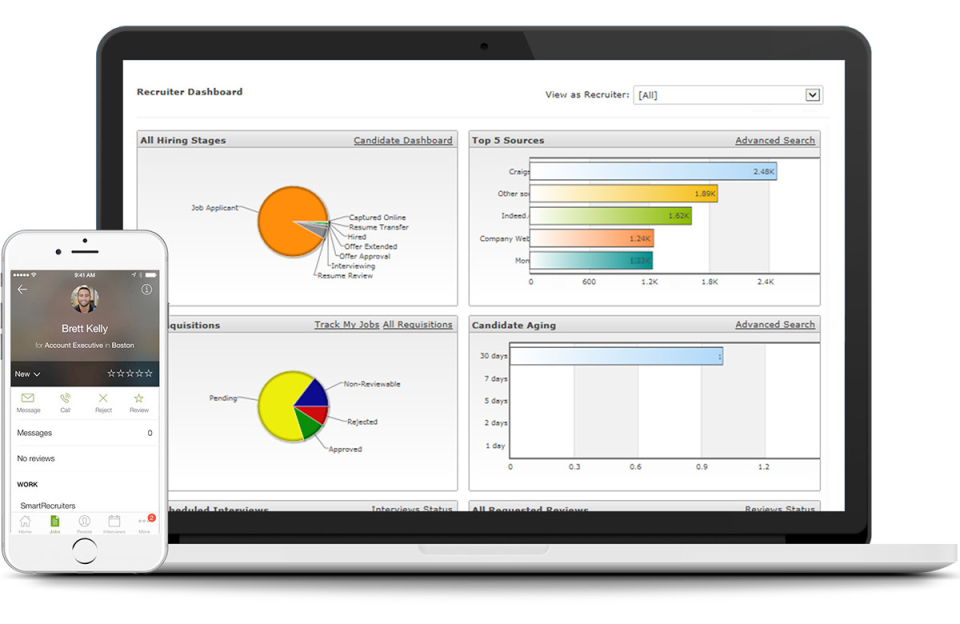Viewport: 960px width, 624px height.
Task: Open the Candidate Dashboard link
Action: 403,140
